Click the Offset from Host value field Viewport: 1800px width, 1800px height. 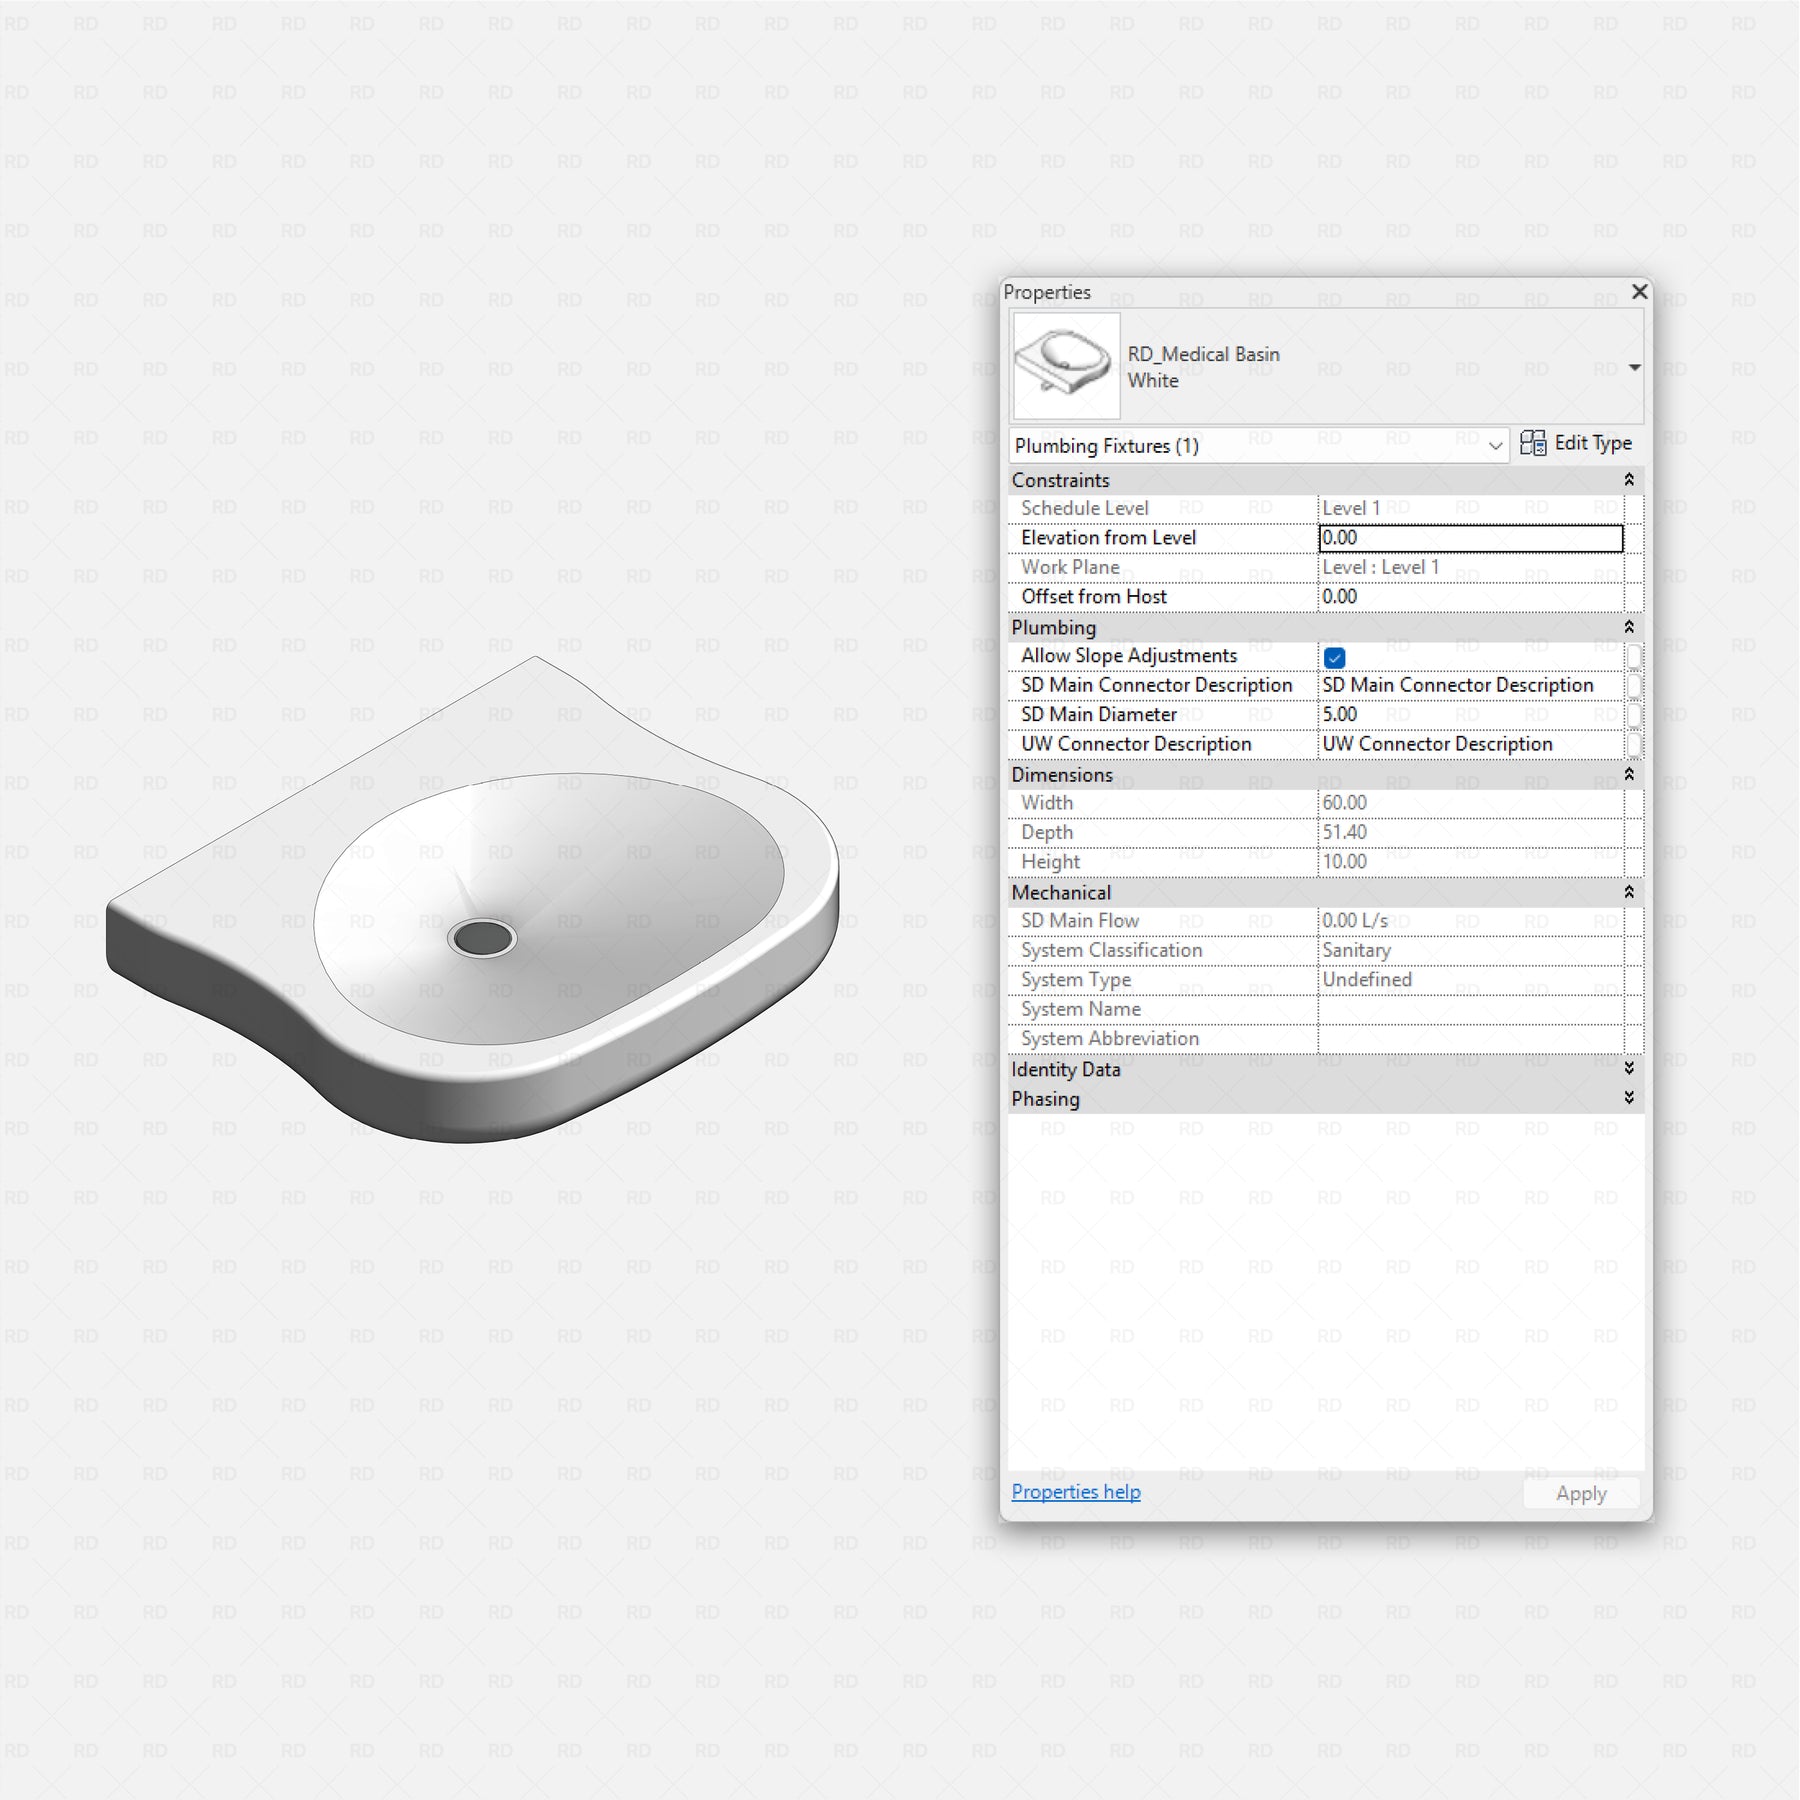pos(1469,597)
